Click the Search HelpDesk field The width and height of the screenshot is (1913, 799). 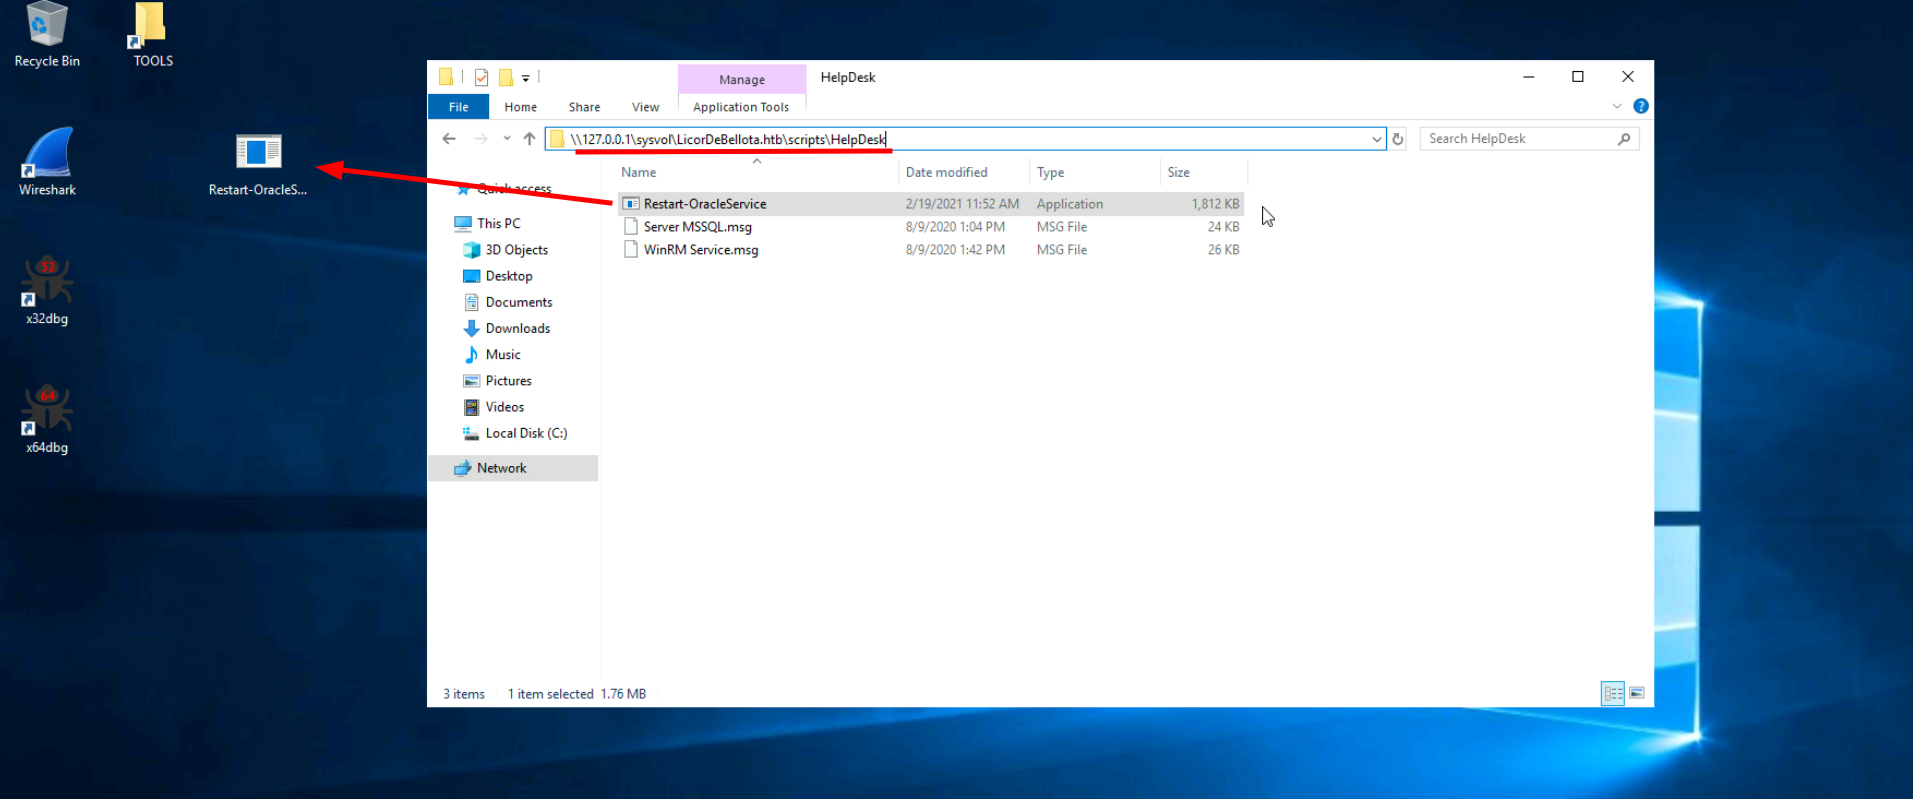[x=1518, y=139]
